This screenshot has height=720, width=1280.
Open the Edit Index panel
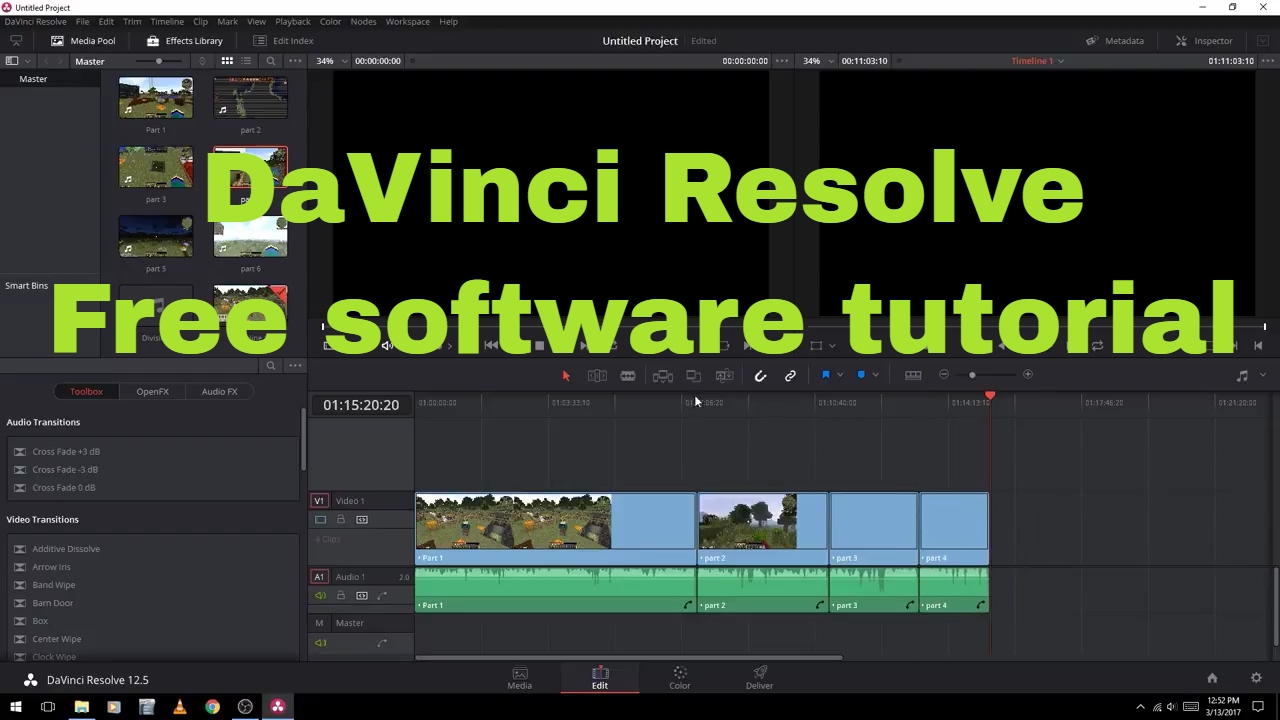click(x=283, y=41)
